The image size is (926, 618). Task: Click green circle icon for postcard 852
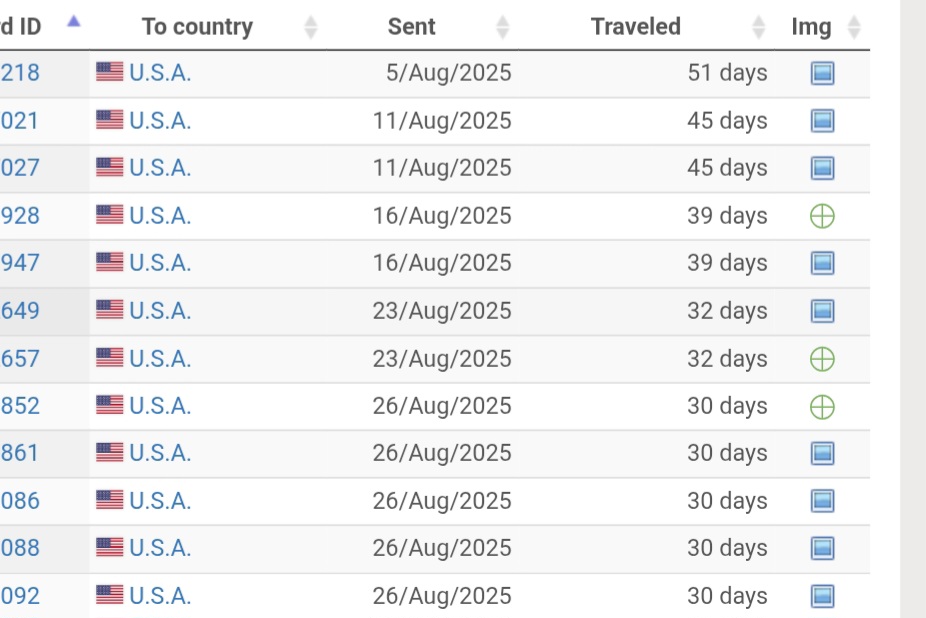(x=822, y=407)
